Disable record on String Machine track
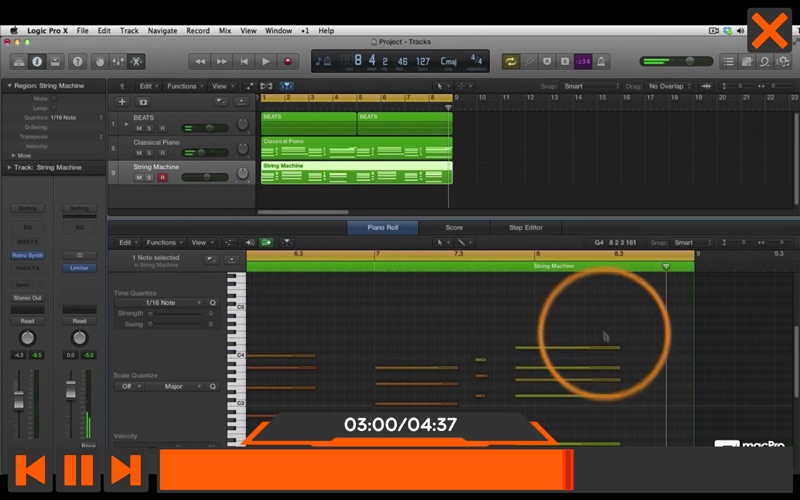The width and height of the screenshot is (800, 500). click(x=162, y=178)
